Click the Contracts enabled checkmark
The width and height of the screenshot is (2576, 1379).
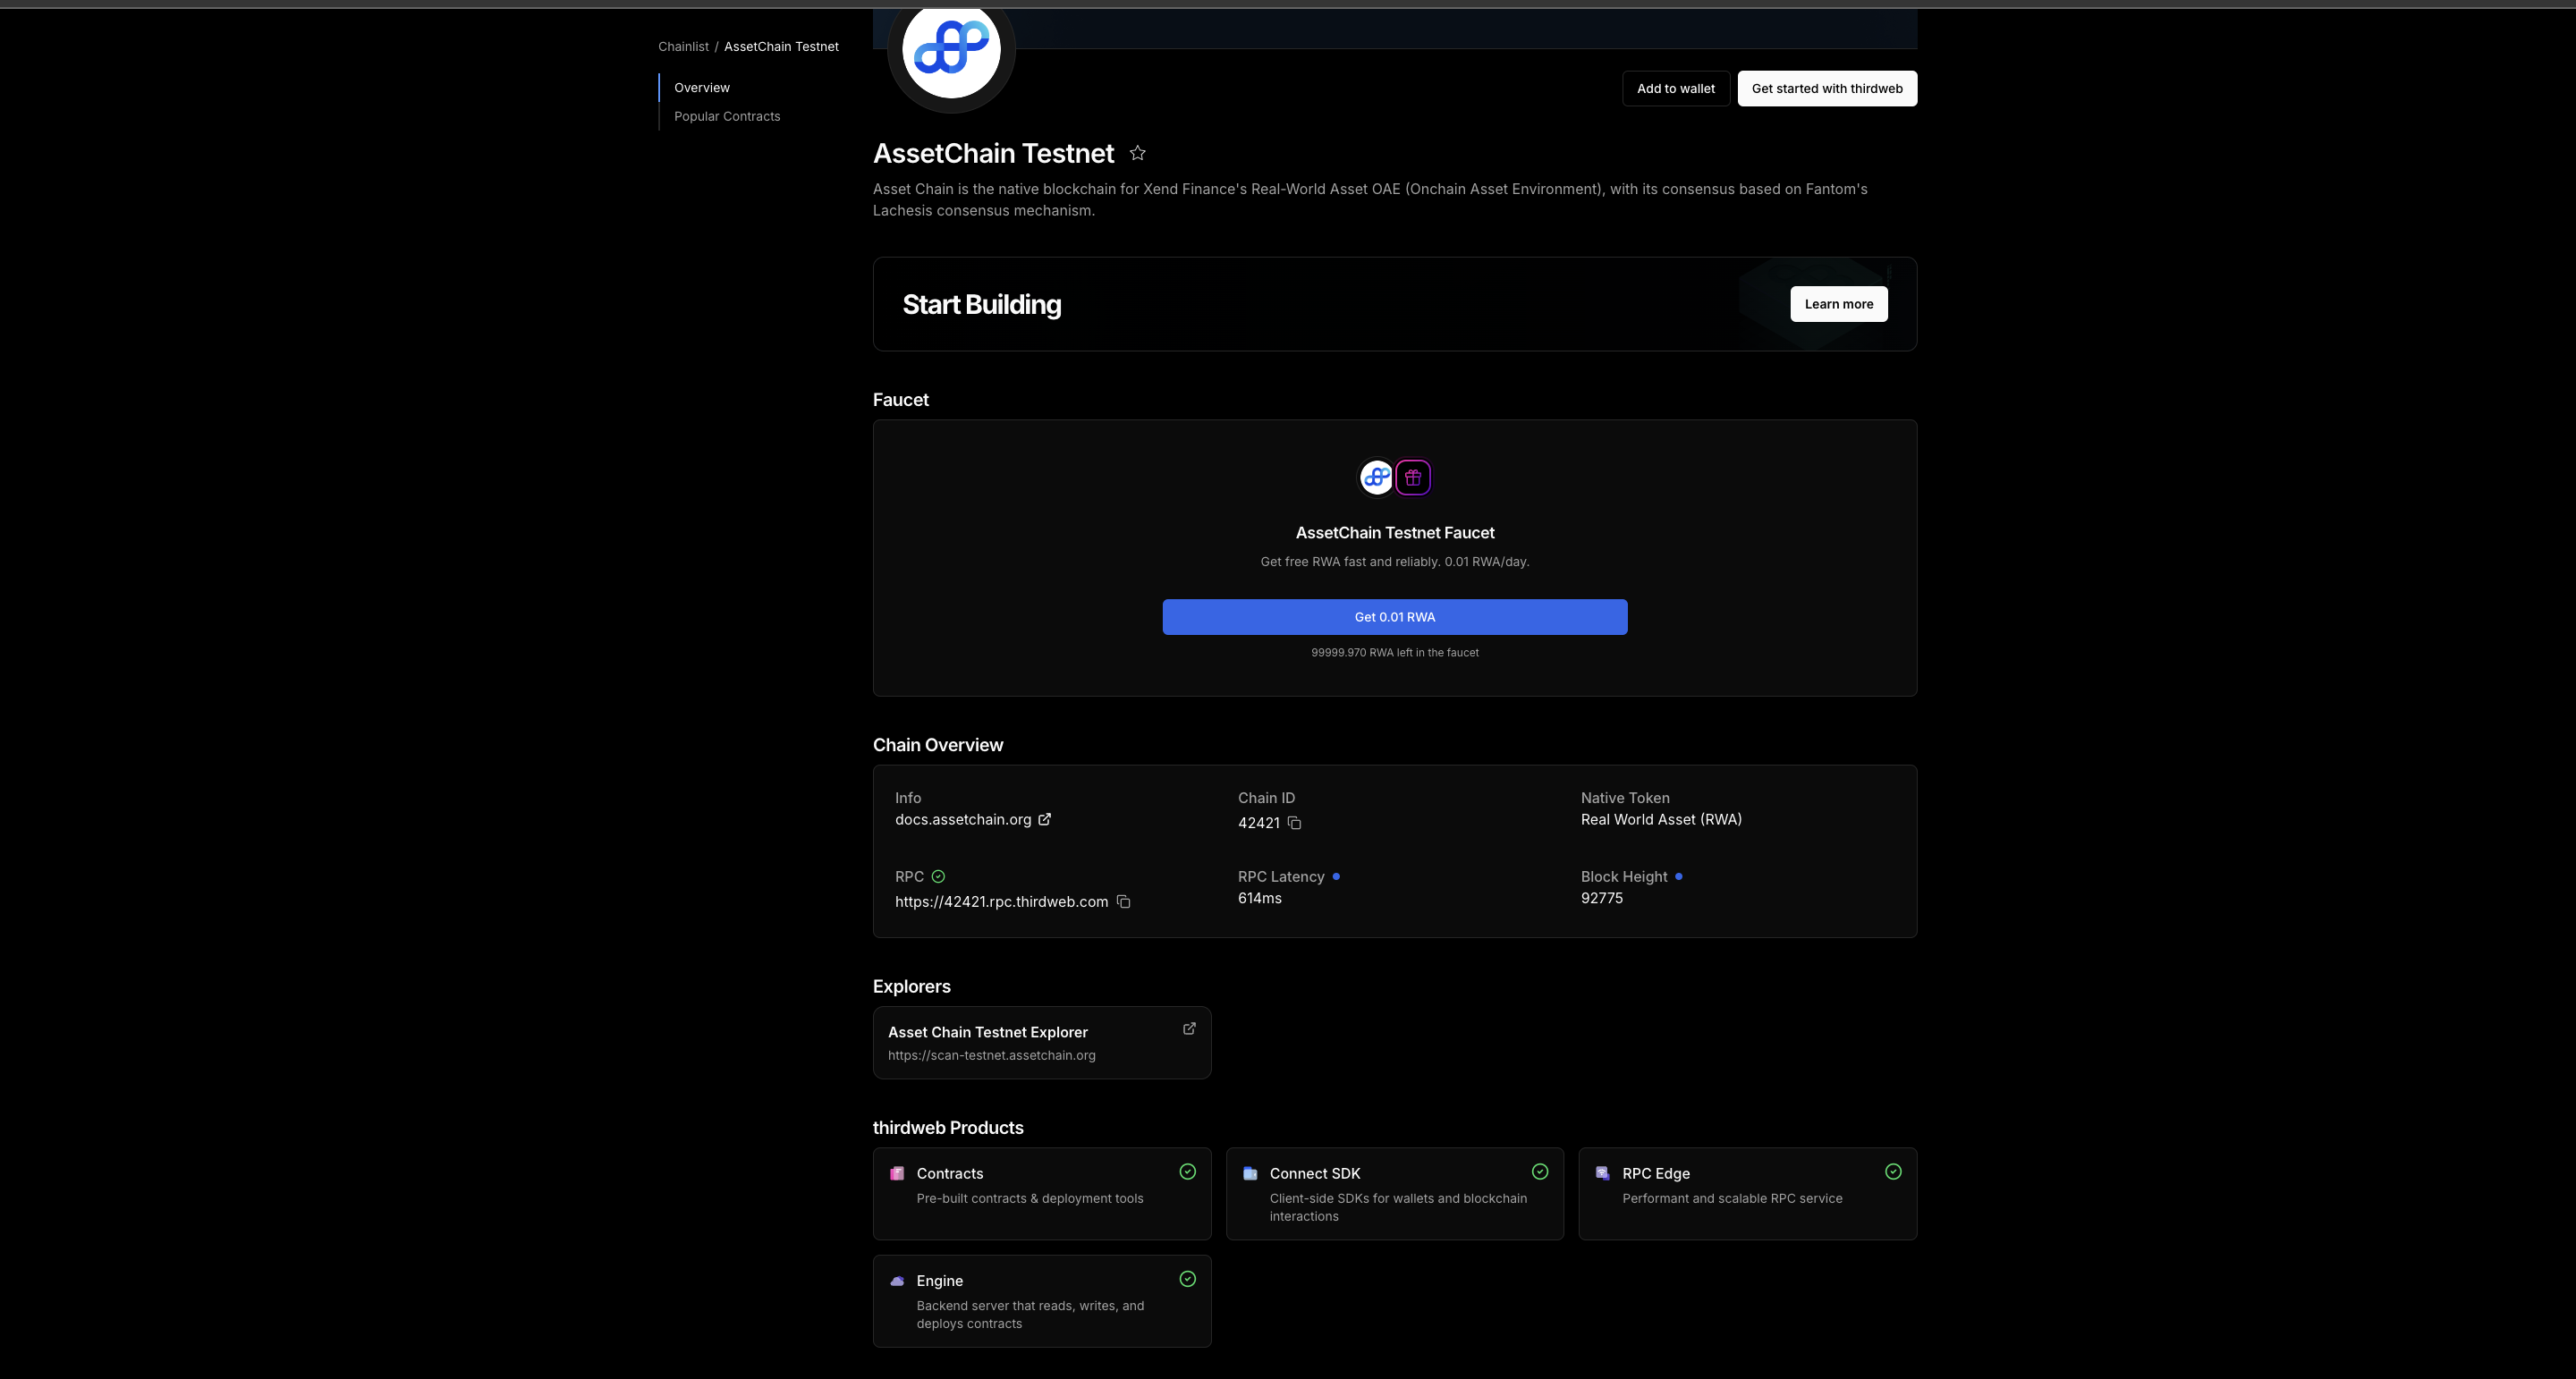1187,1172
